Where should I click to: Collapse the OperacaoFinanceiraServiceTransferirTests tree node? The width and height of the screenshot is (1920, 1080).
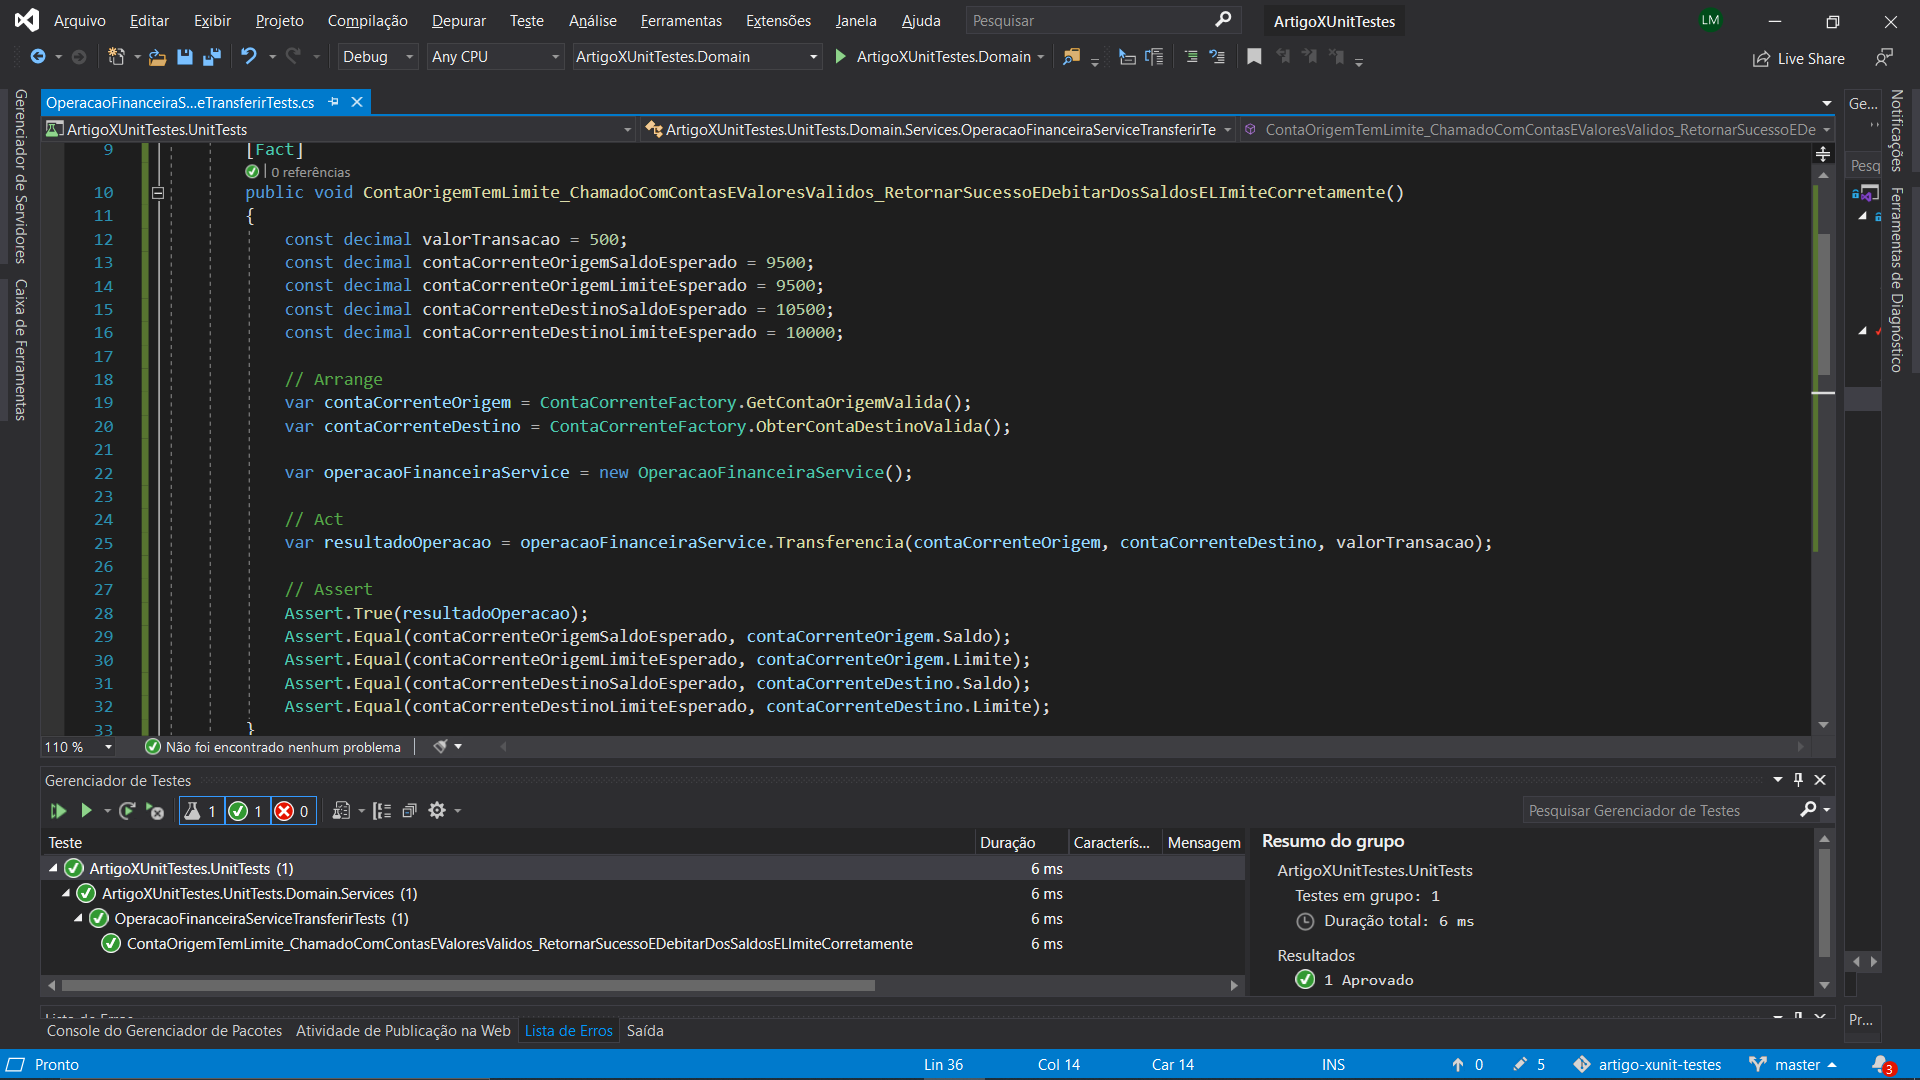78,918
